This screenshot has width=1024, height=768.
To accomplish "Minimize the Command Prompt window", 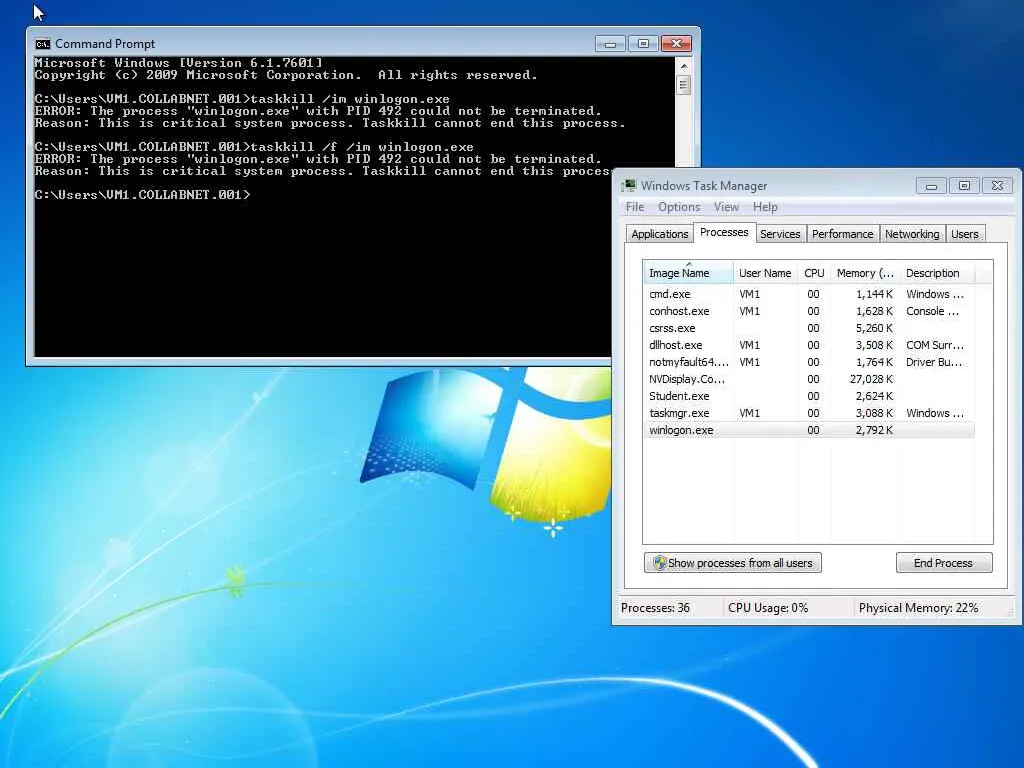I will 610,44.
